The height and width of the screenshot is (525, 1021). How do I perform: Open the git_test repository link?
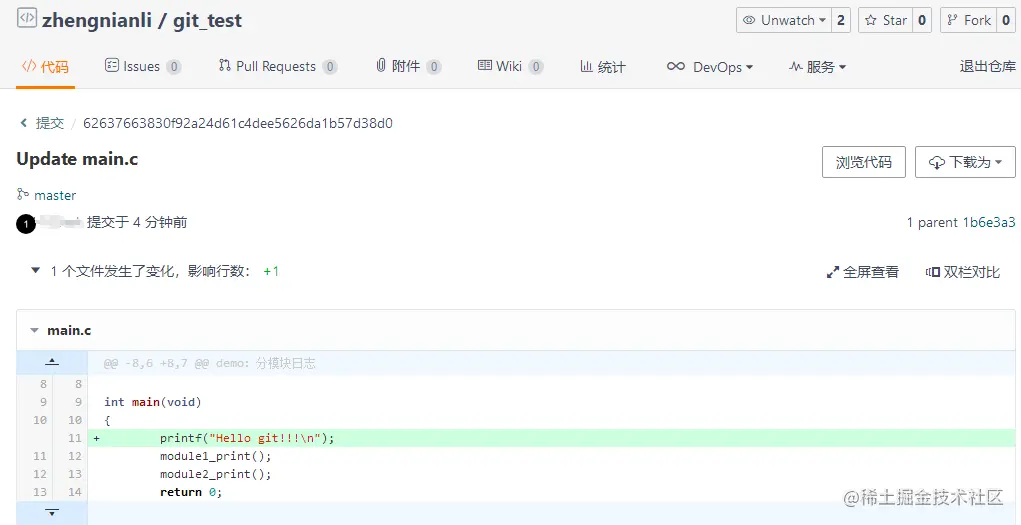click(x=207, y=20)
